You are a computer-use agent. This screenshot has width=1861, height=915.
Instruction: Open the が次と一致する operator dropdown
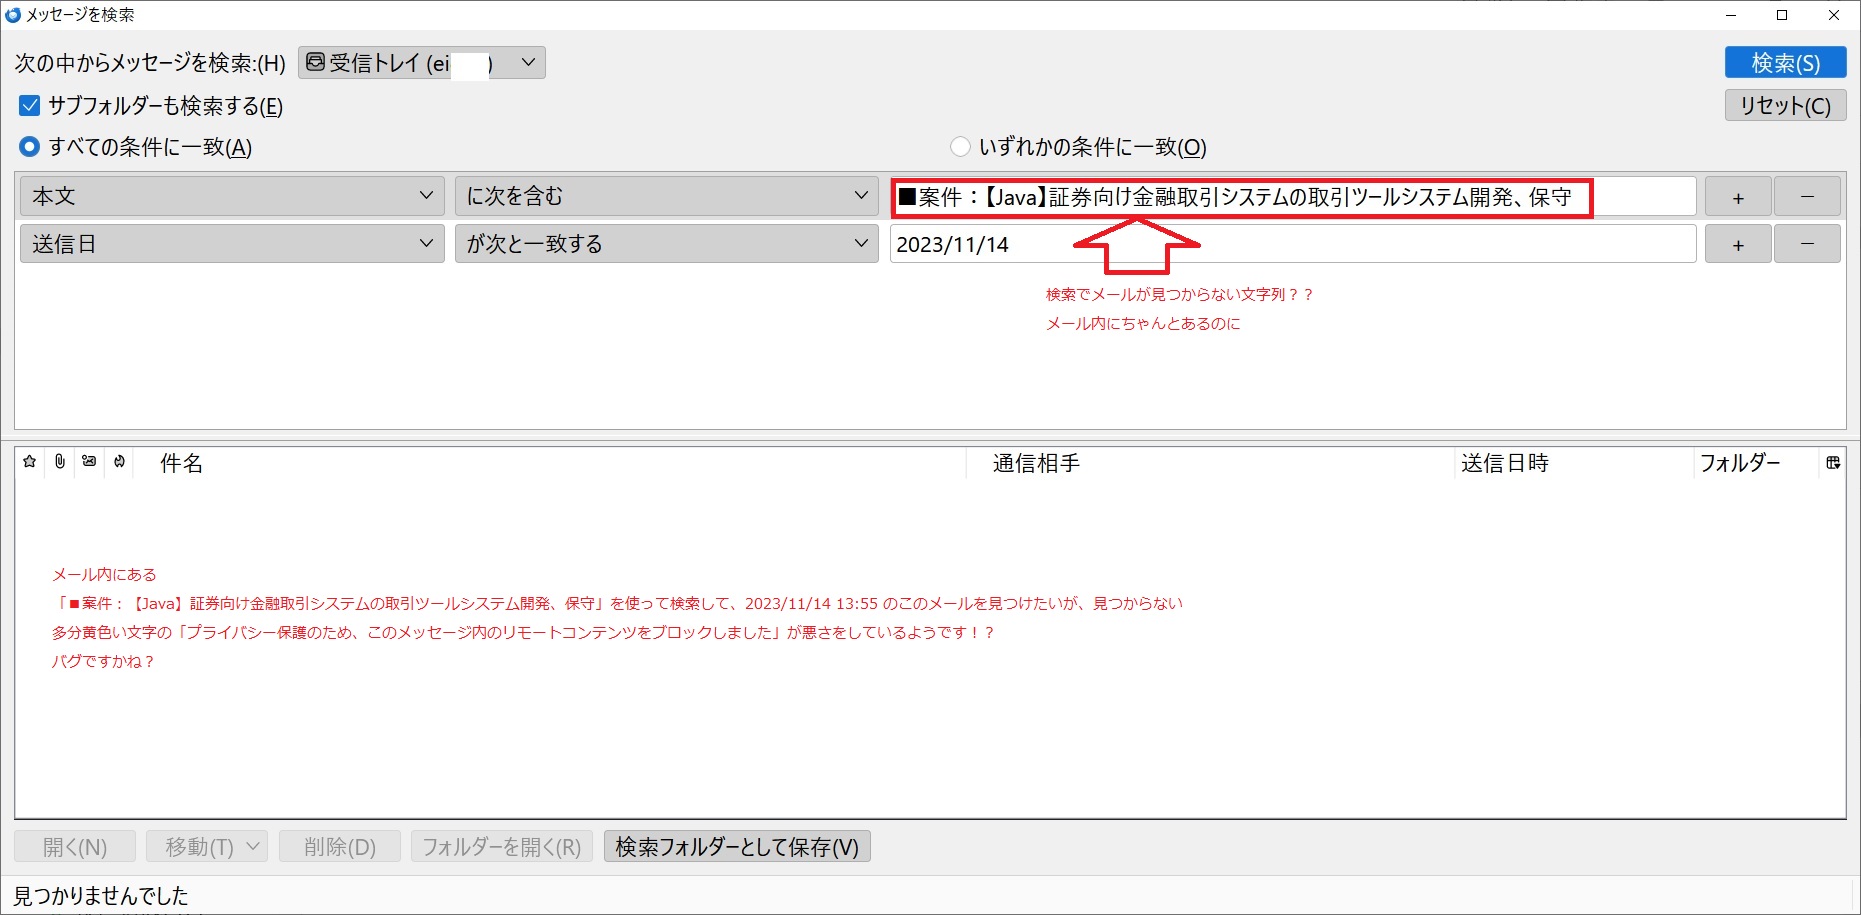[x=666, y=245]
